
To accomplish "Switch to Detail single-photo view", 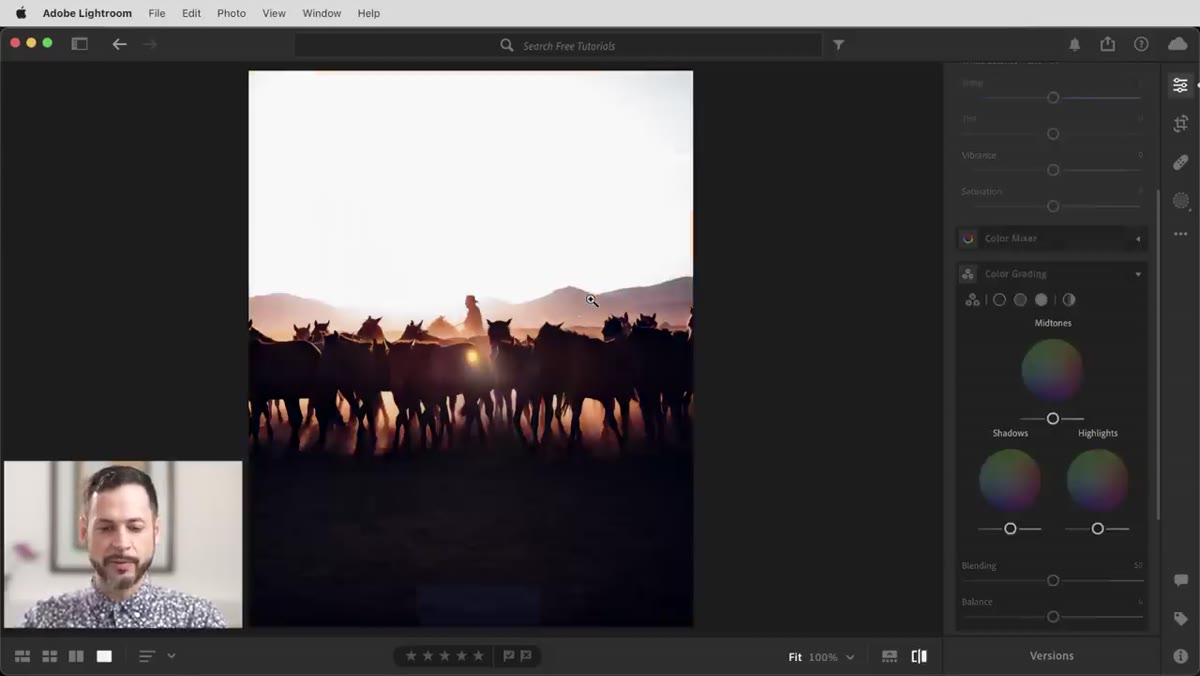I will click(x=104, y=656).
